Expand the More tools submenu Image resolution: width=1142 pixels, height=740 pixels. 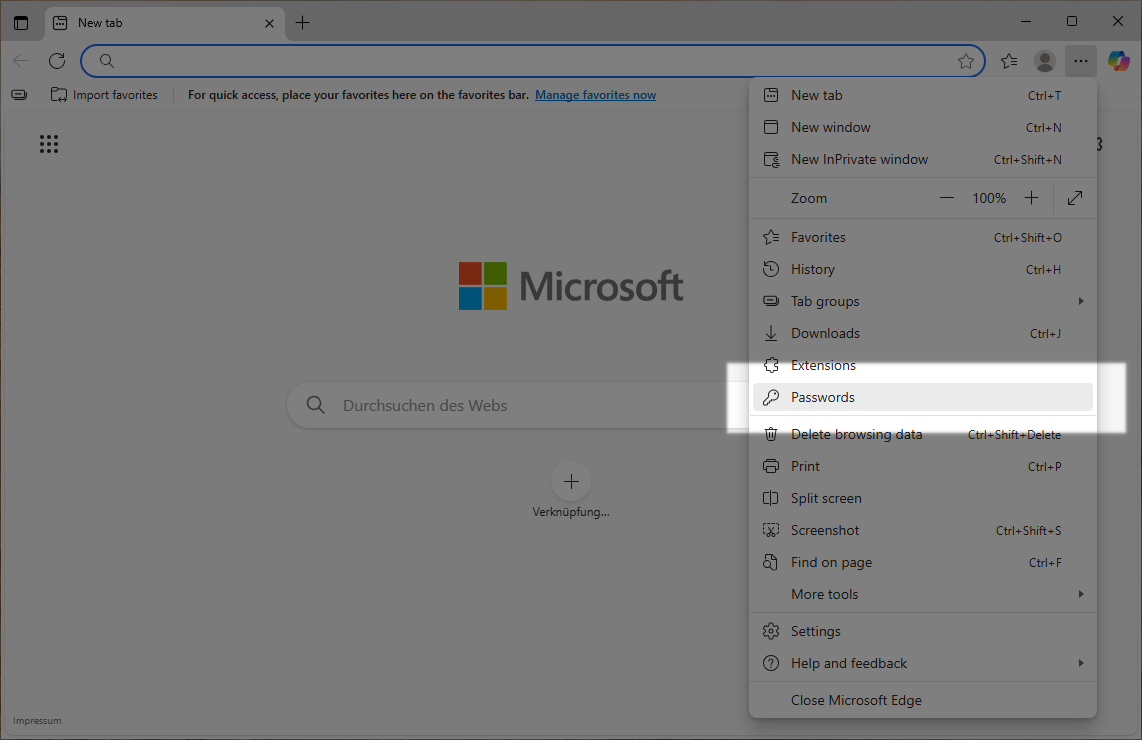coord(921,594)
